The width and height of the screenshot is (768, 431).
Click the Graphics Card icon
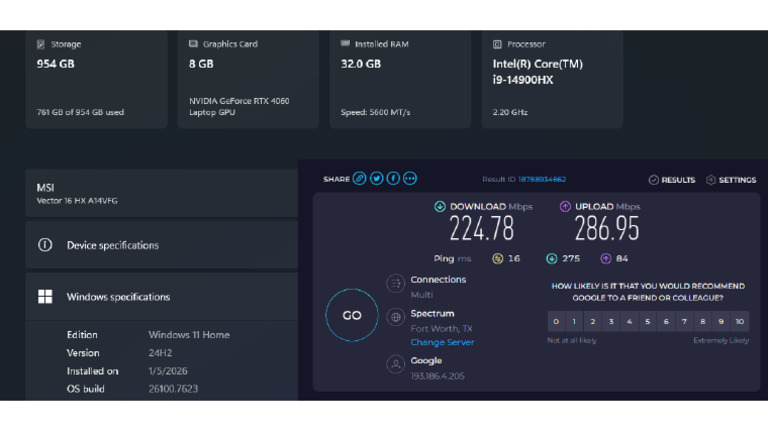click(x=193, y=44)
